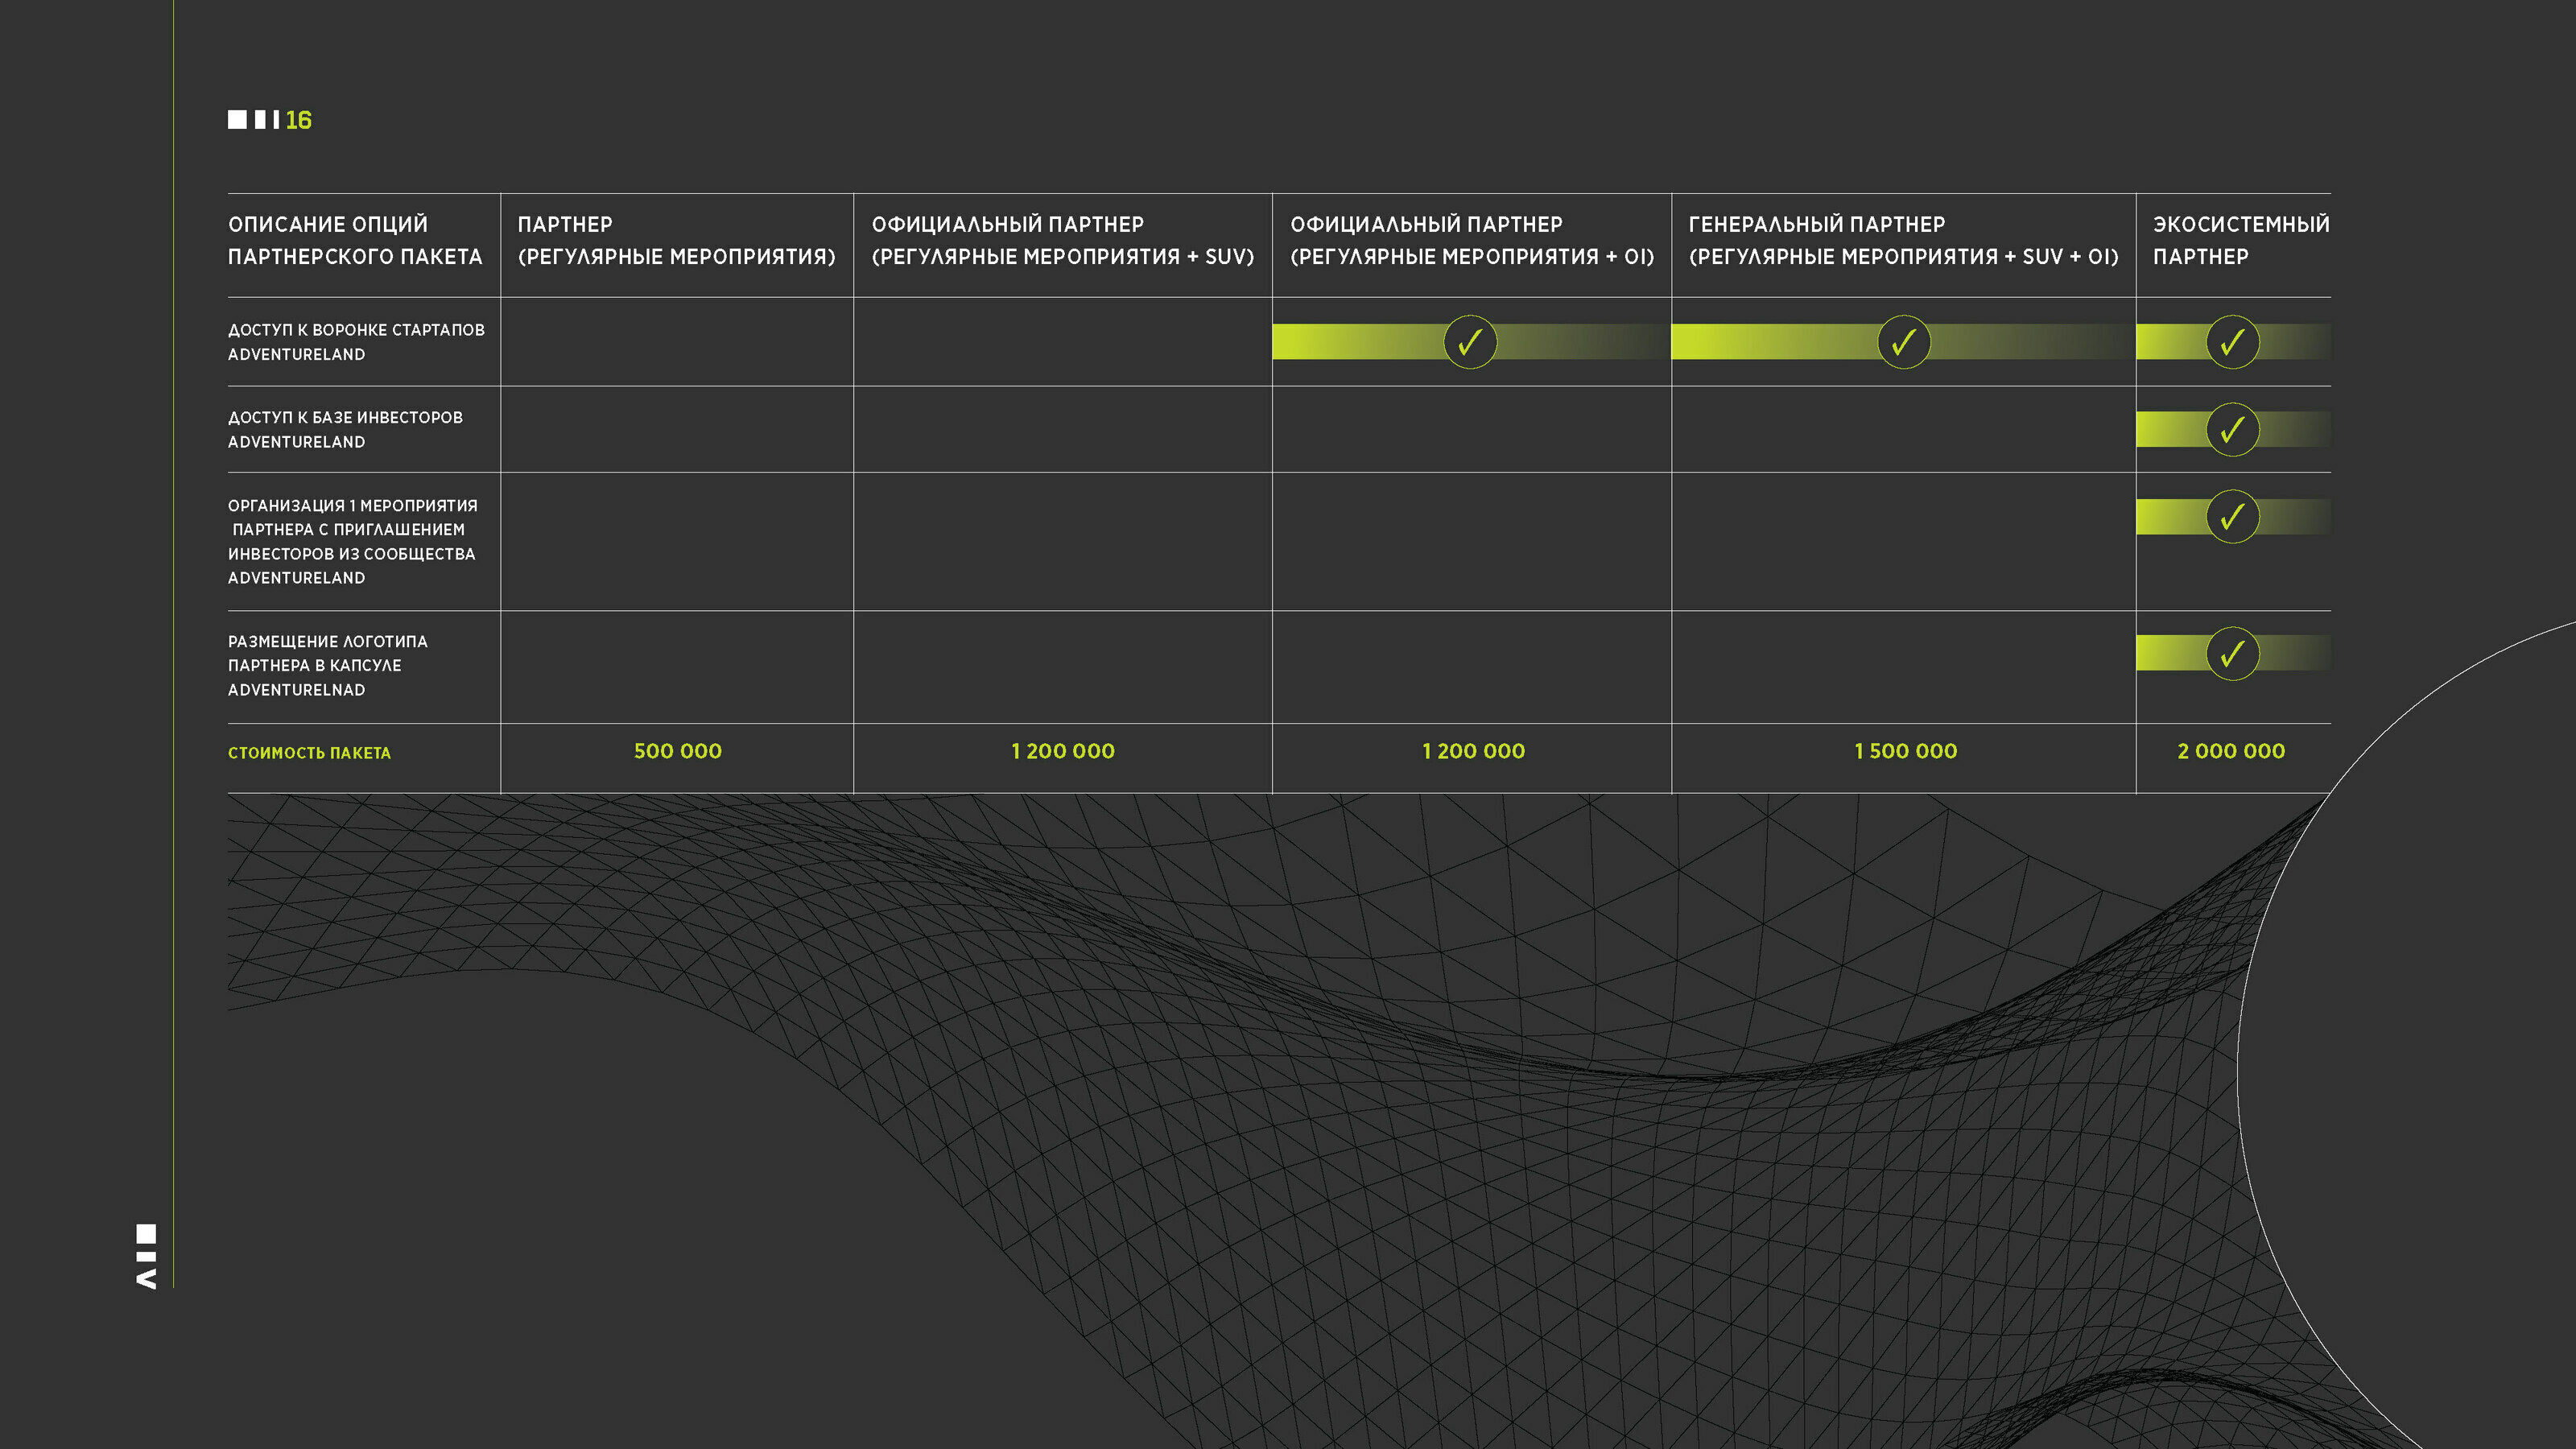Click the 1 500 000 package price

tap(1905, 751)
